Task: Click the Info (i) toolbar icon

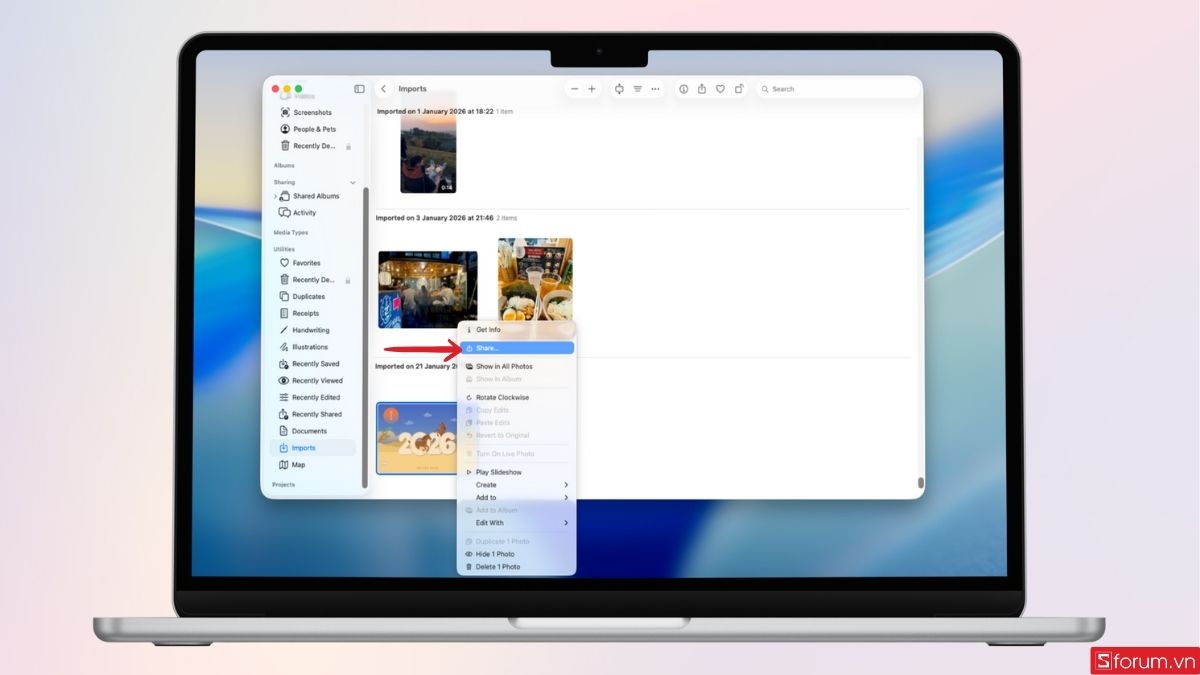Action: (x=684, y=89)
